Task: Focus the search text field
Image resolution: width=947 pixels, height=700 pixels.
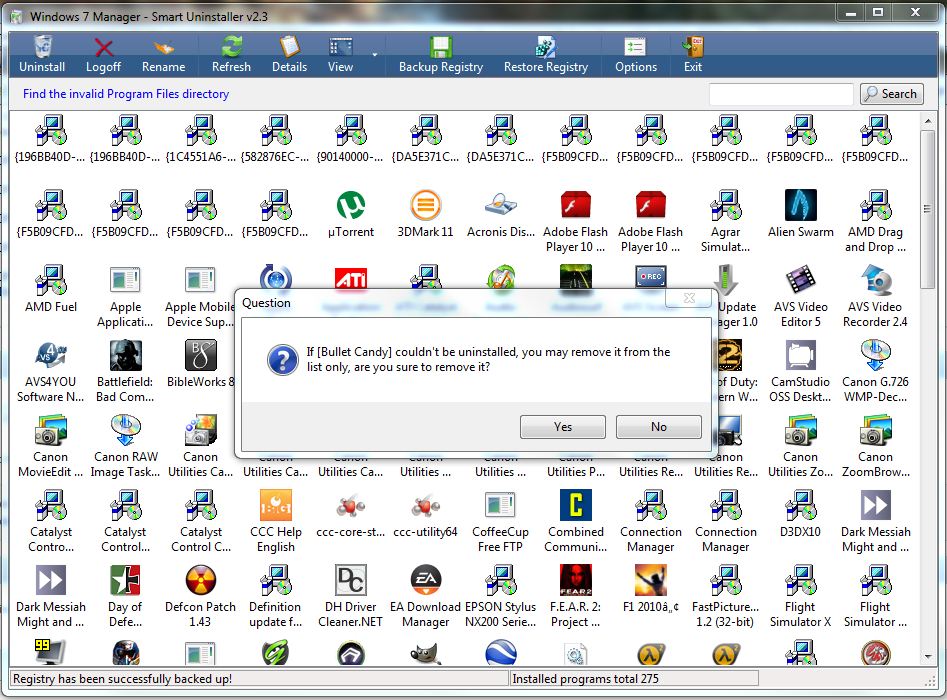Action: click(781, 94)
